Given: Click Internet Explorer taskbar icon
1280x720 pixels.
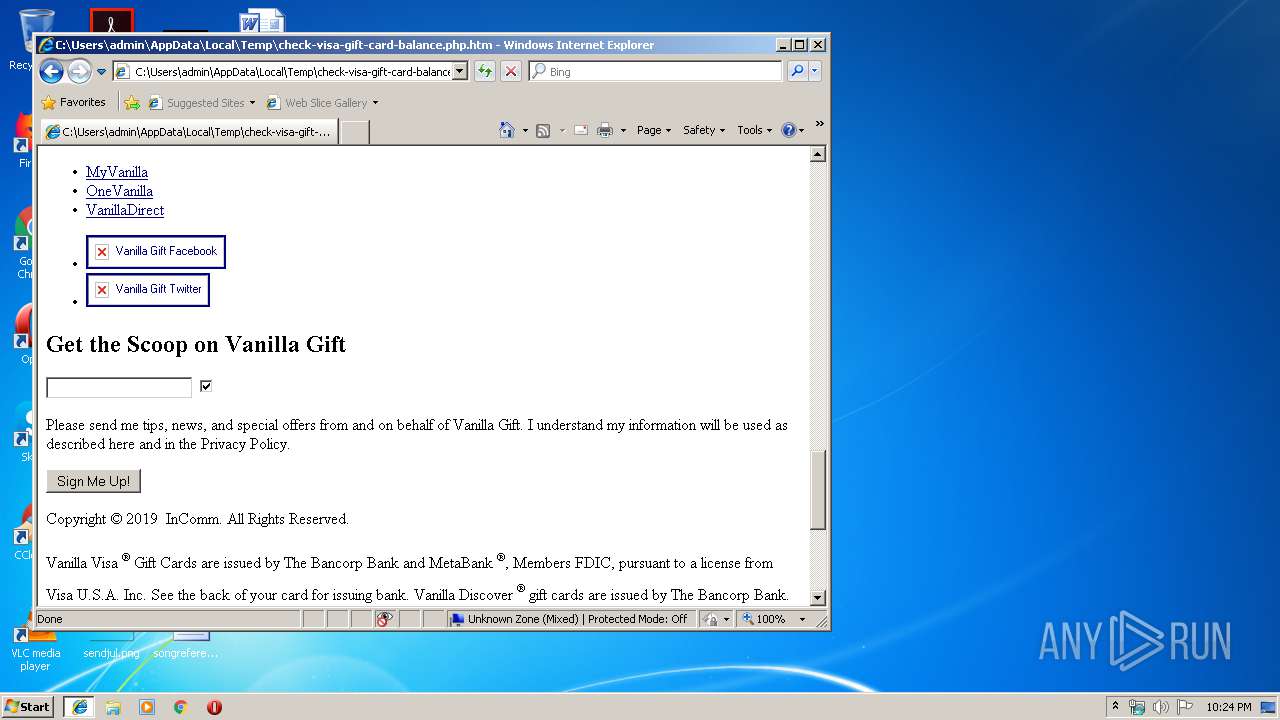Looking at the screenshot, I should click(79, 706).
